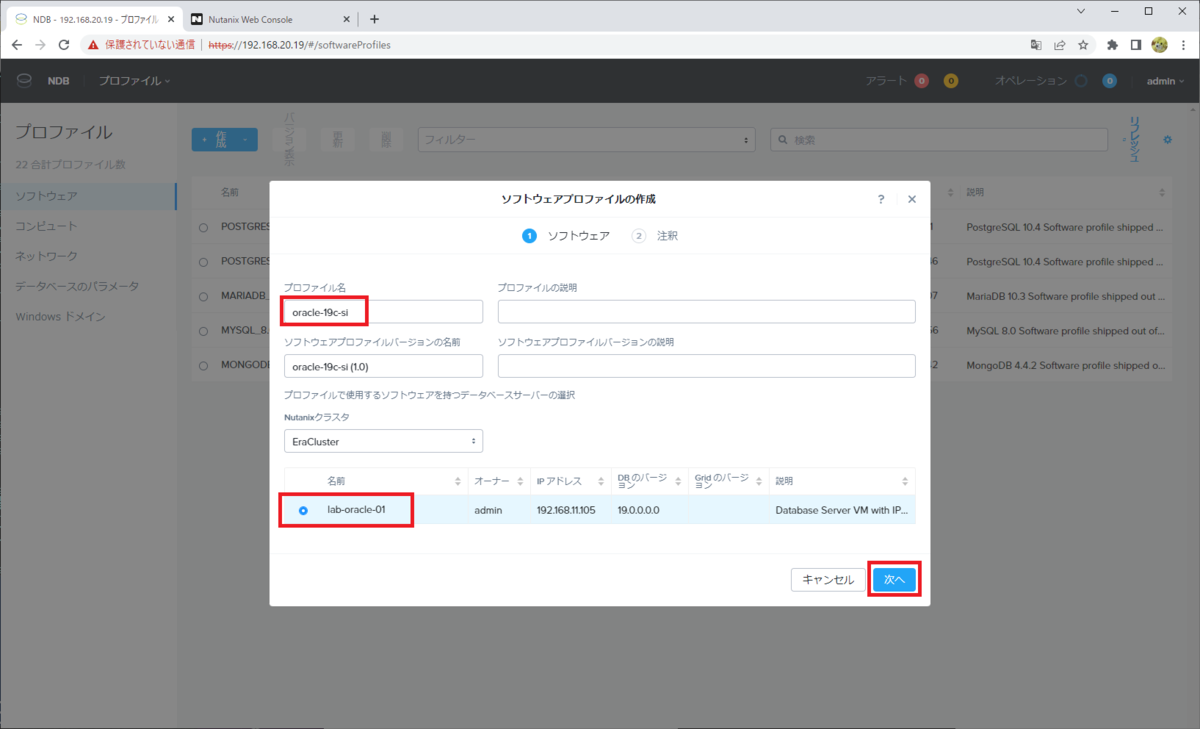Toggle browser side panel icon
This screenshot has width=1200, height=729.
click(1136, 45)
